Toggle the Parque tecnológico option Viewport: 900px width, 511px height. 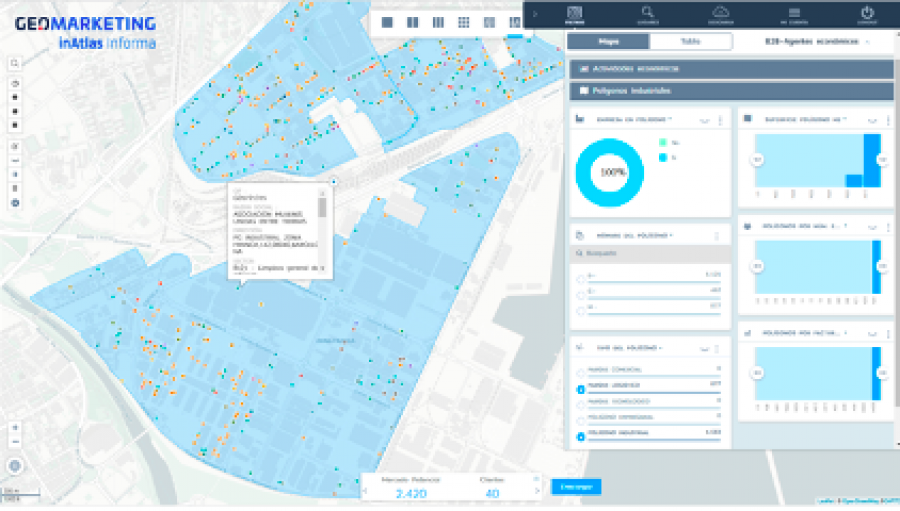(x=580, y=405)
